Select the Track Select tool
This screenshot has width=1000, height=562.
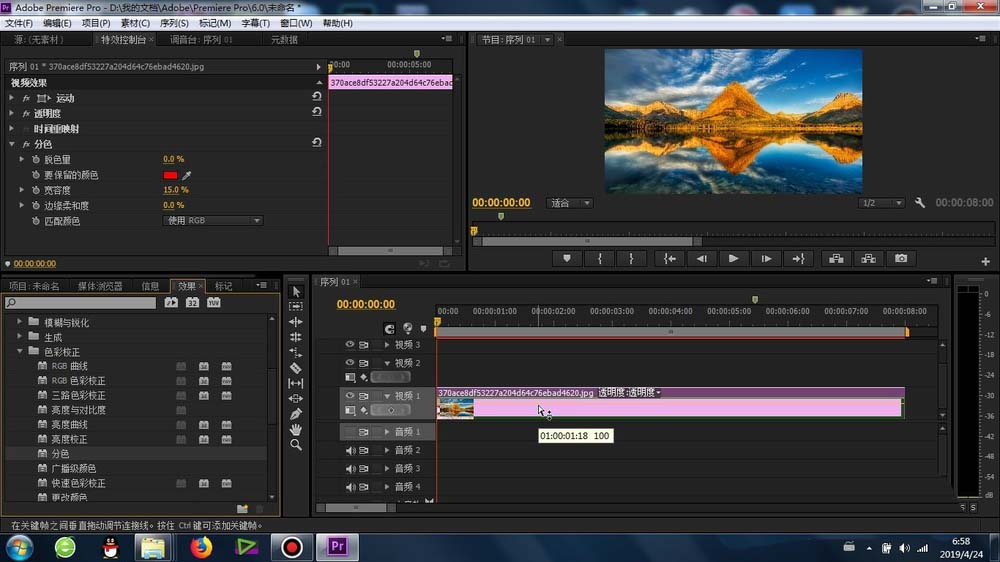click(x=296, y=307)
